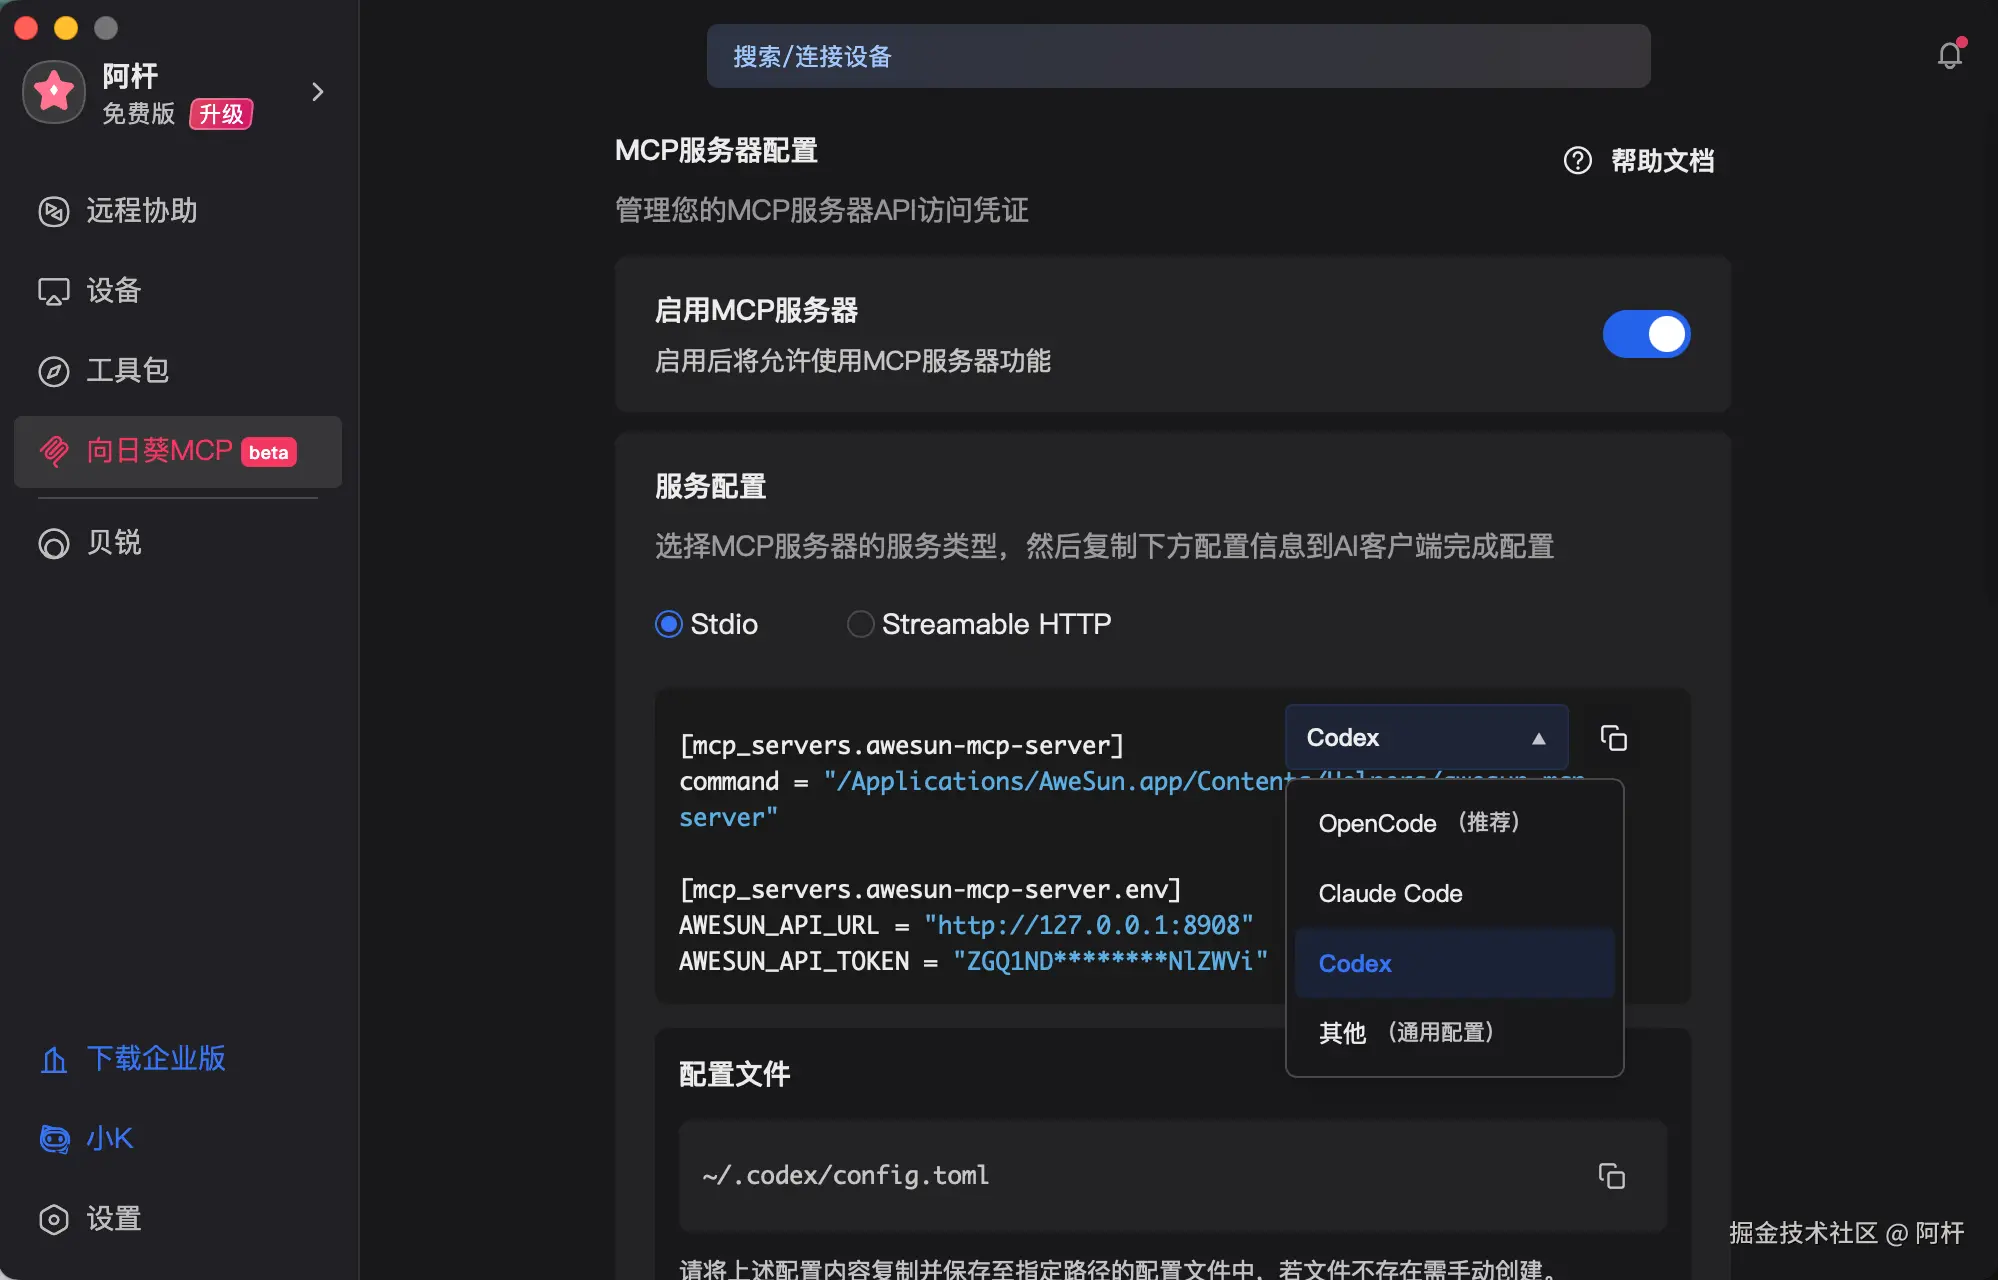This screenshot has height=1280, width=1998.
Task: Choose the Streamable HTTP radio option
Action: [860, 624]
